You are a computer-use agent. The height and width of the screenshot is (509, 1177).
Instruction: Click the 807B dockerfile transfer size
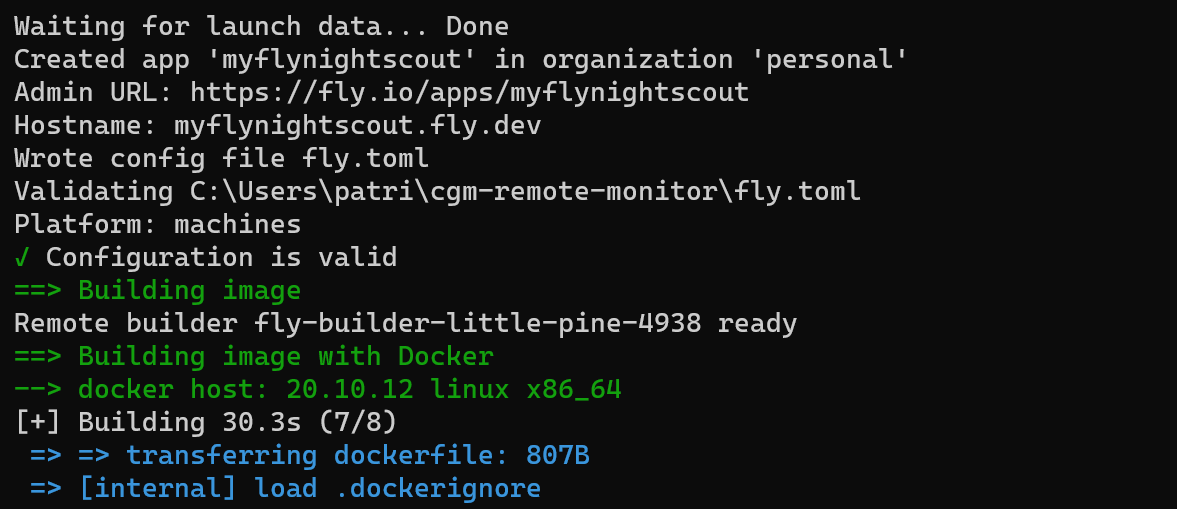pyautogui.click(x=558, y=456)
